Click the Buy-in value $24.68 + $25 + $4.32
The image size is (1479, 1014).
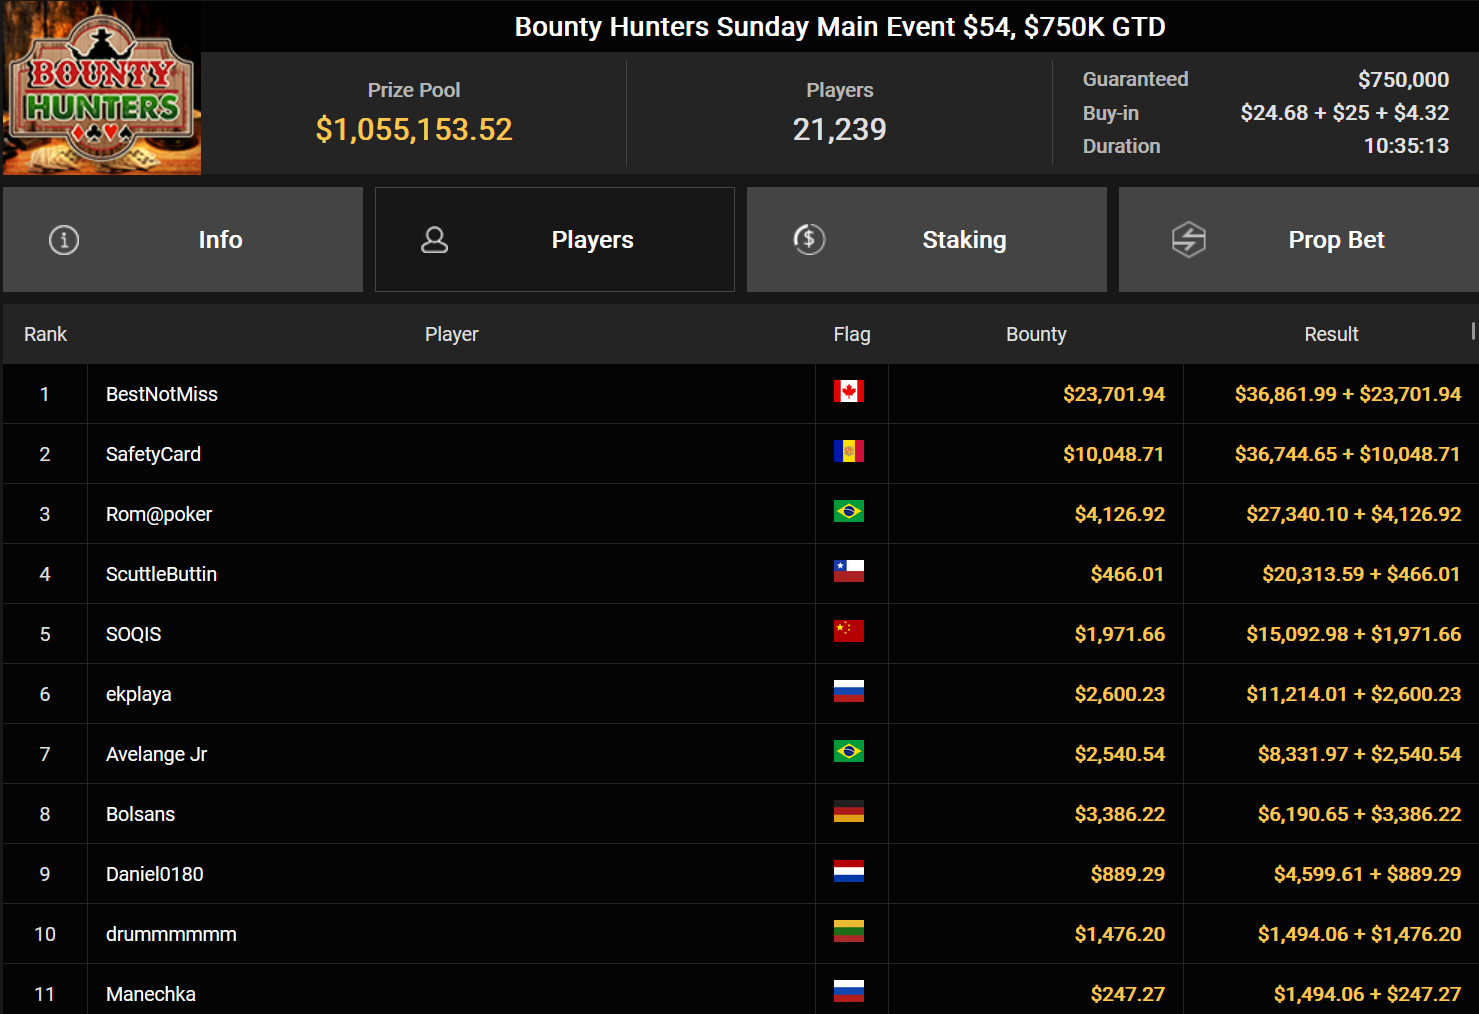pos(1345,113)
